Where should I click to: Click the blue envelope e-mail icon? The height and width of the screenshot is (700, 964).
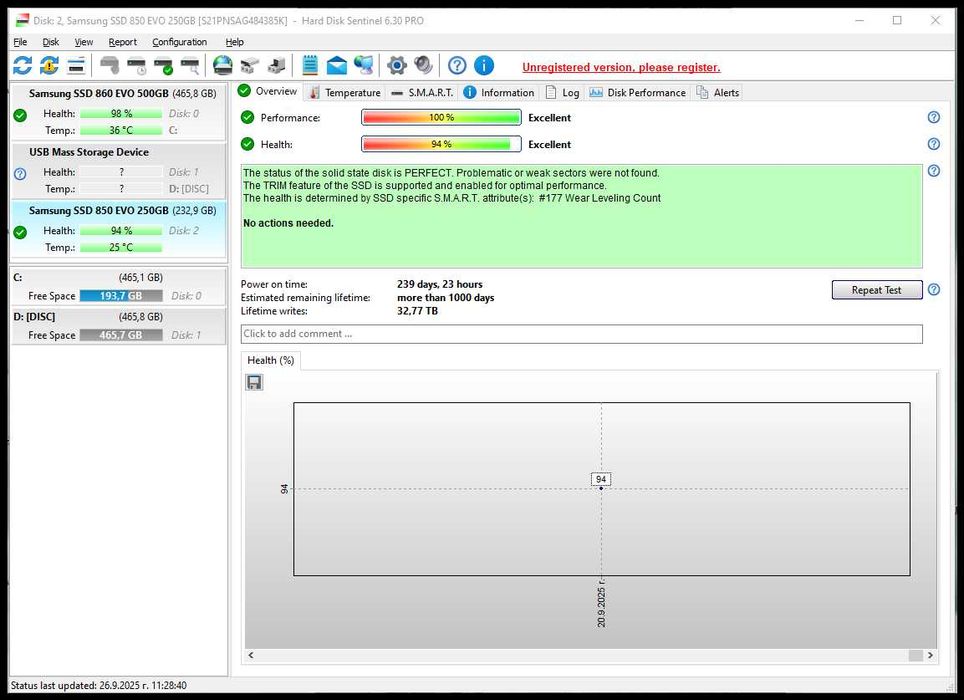pos(336,65)
